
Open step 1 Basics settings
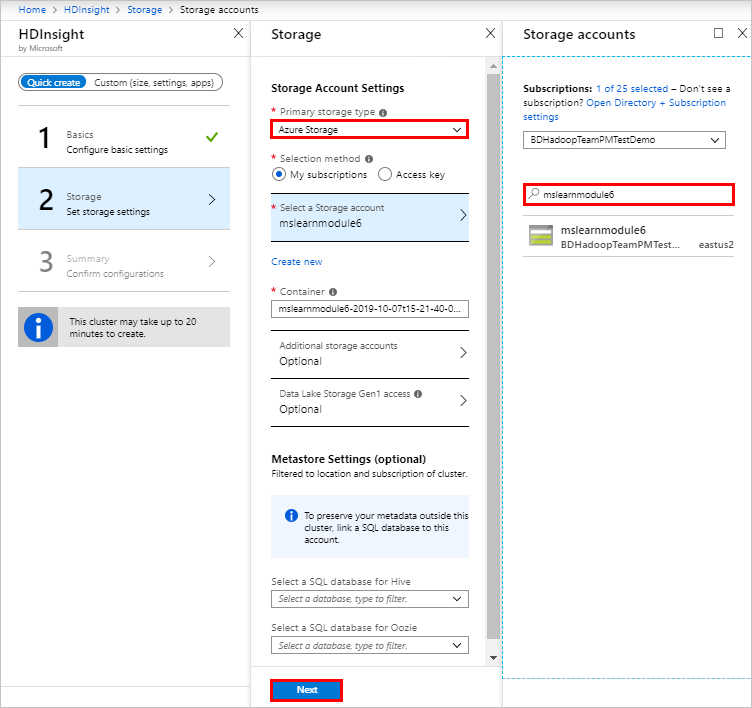[x=124, y=137]
